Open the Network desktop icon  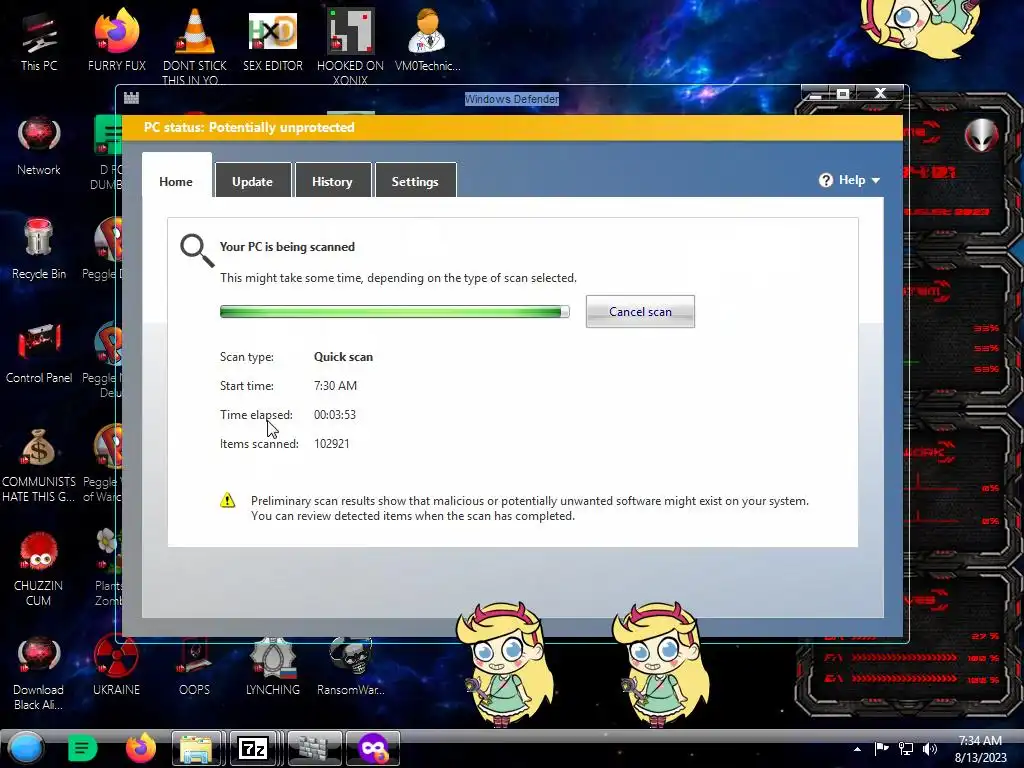click(39, 145)
